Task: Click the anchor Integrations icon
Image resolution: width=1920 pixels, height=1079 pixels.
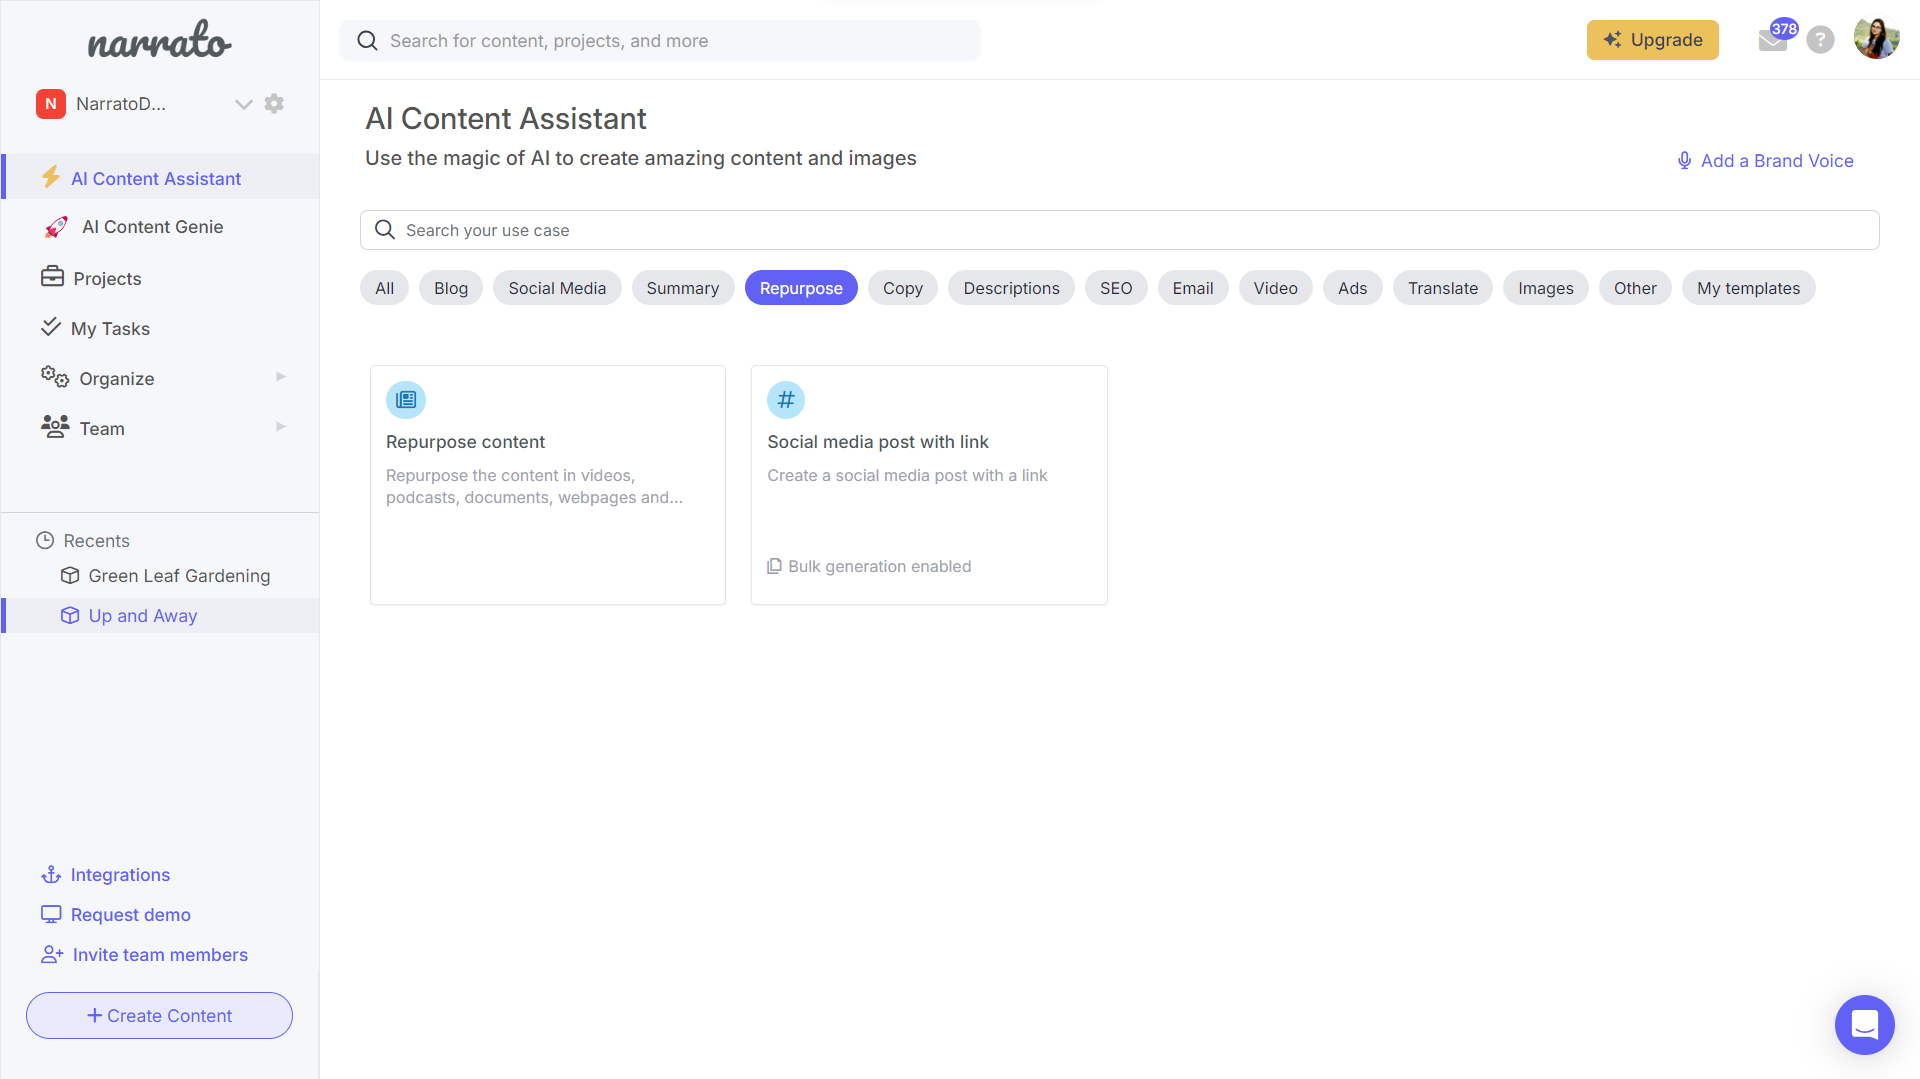Action: click(x=51, y=875)
